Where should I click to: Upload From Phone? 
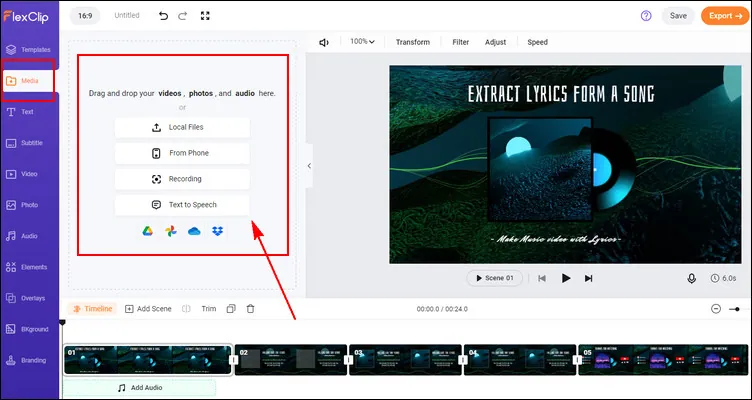(x=182, y=153)
